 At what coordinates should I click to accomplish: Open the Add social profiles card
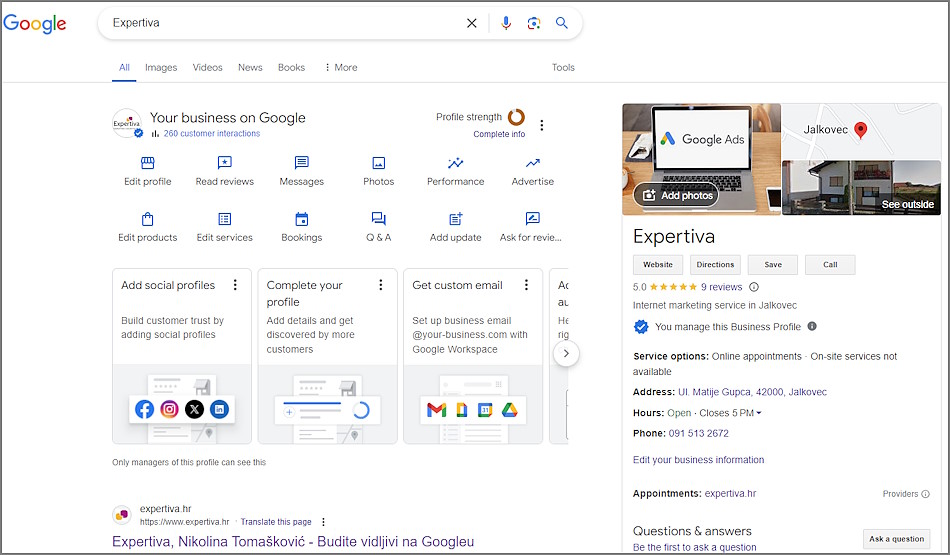[182, 356]
